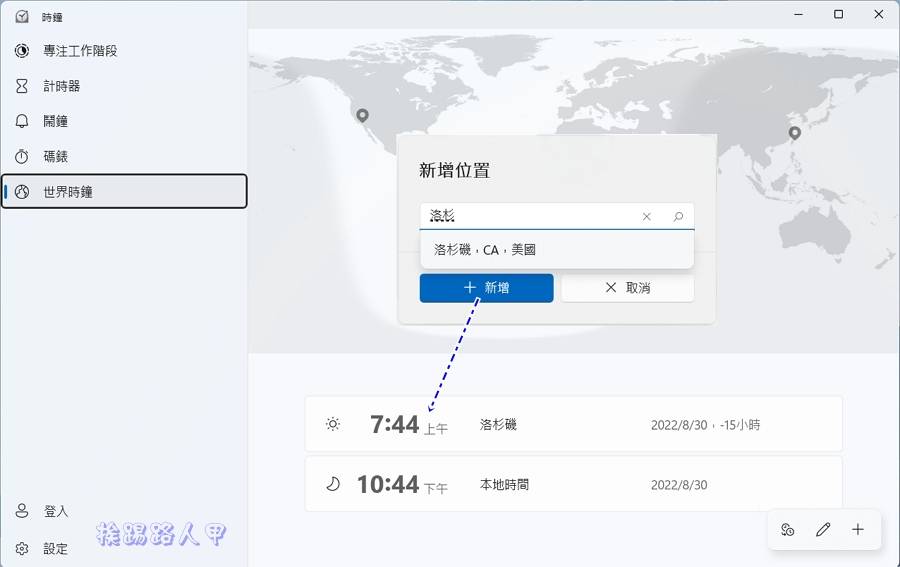Clear the location search text with X
Screen dimensions: 900x567
pos(646,217)
